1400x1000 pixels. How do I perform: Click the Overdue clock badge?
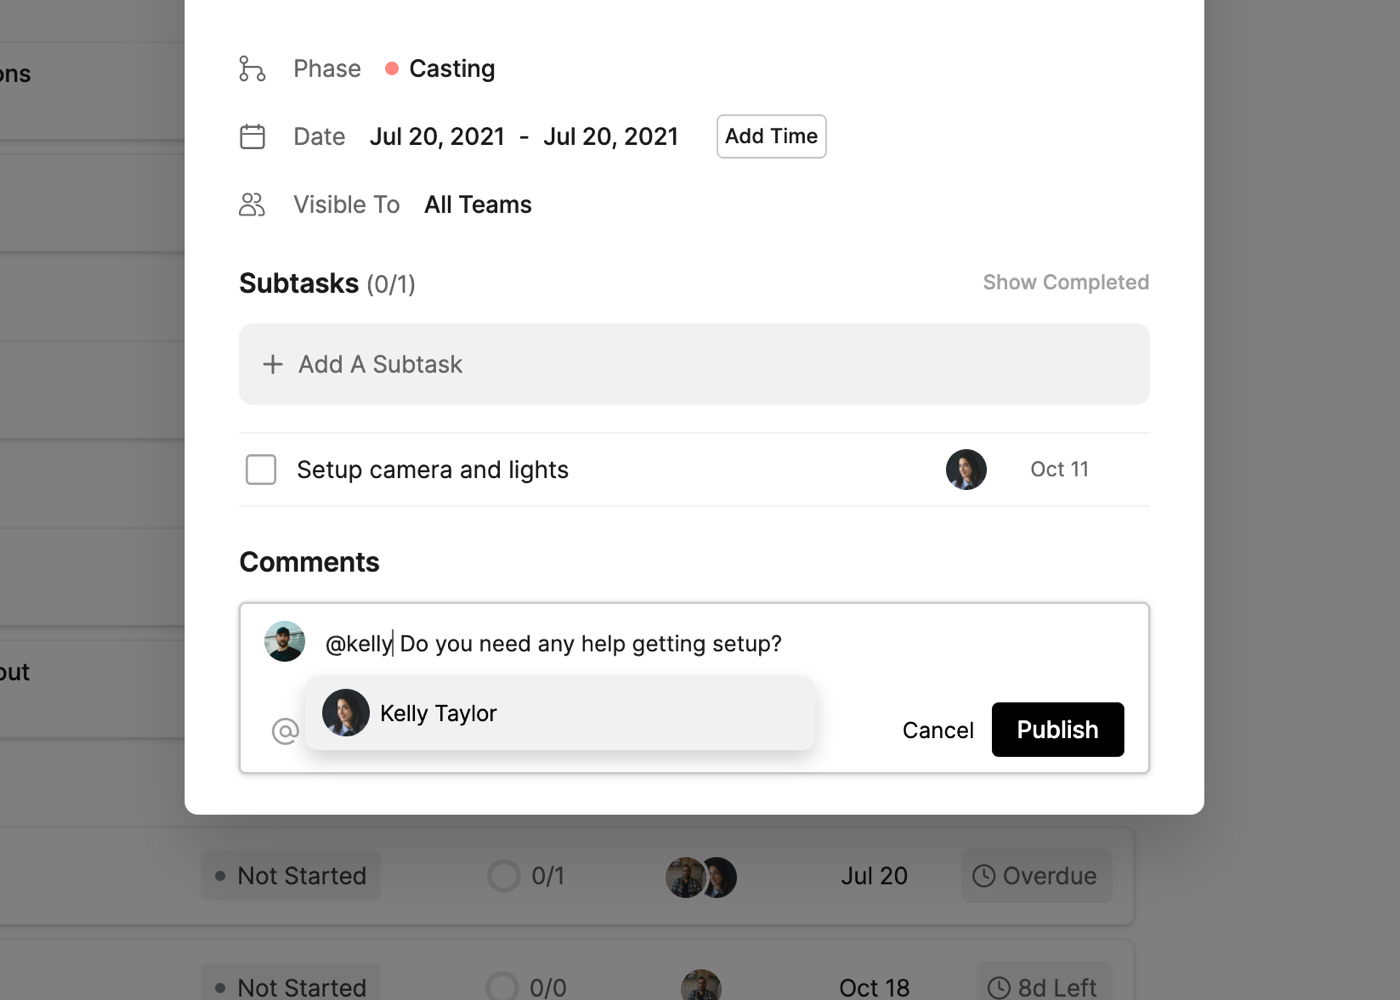pos(1036,876)
